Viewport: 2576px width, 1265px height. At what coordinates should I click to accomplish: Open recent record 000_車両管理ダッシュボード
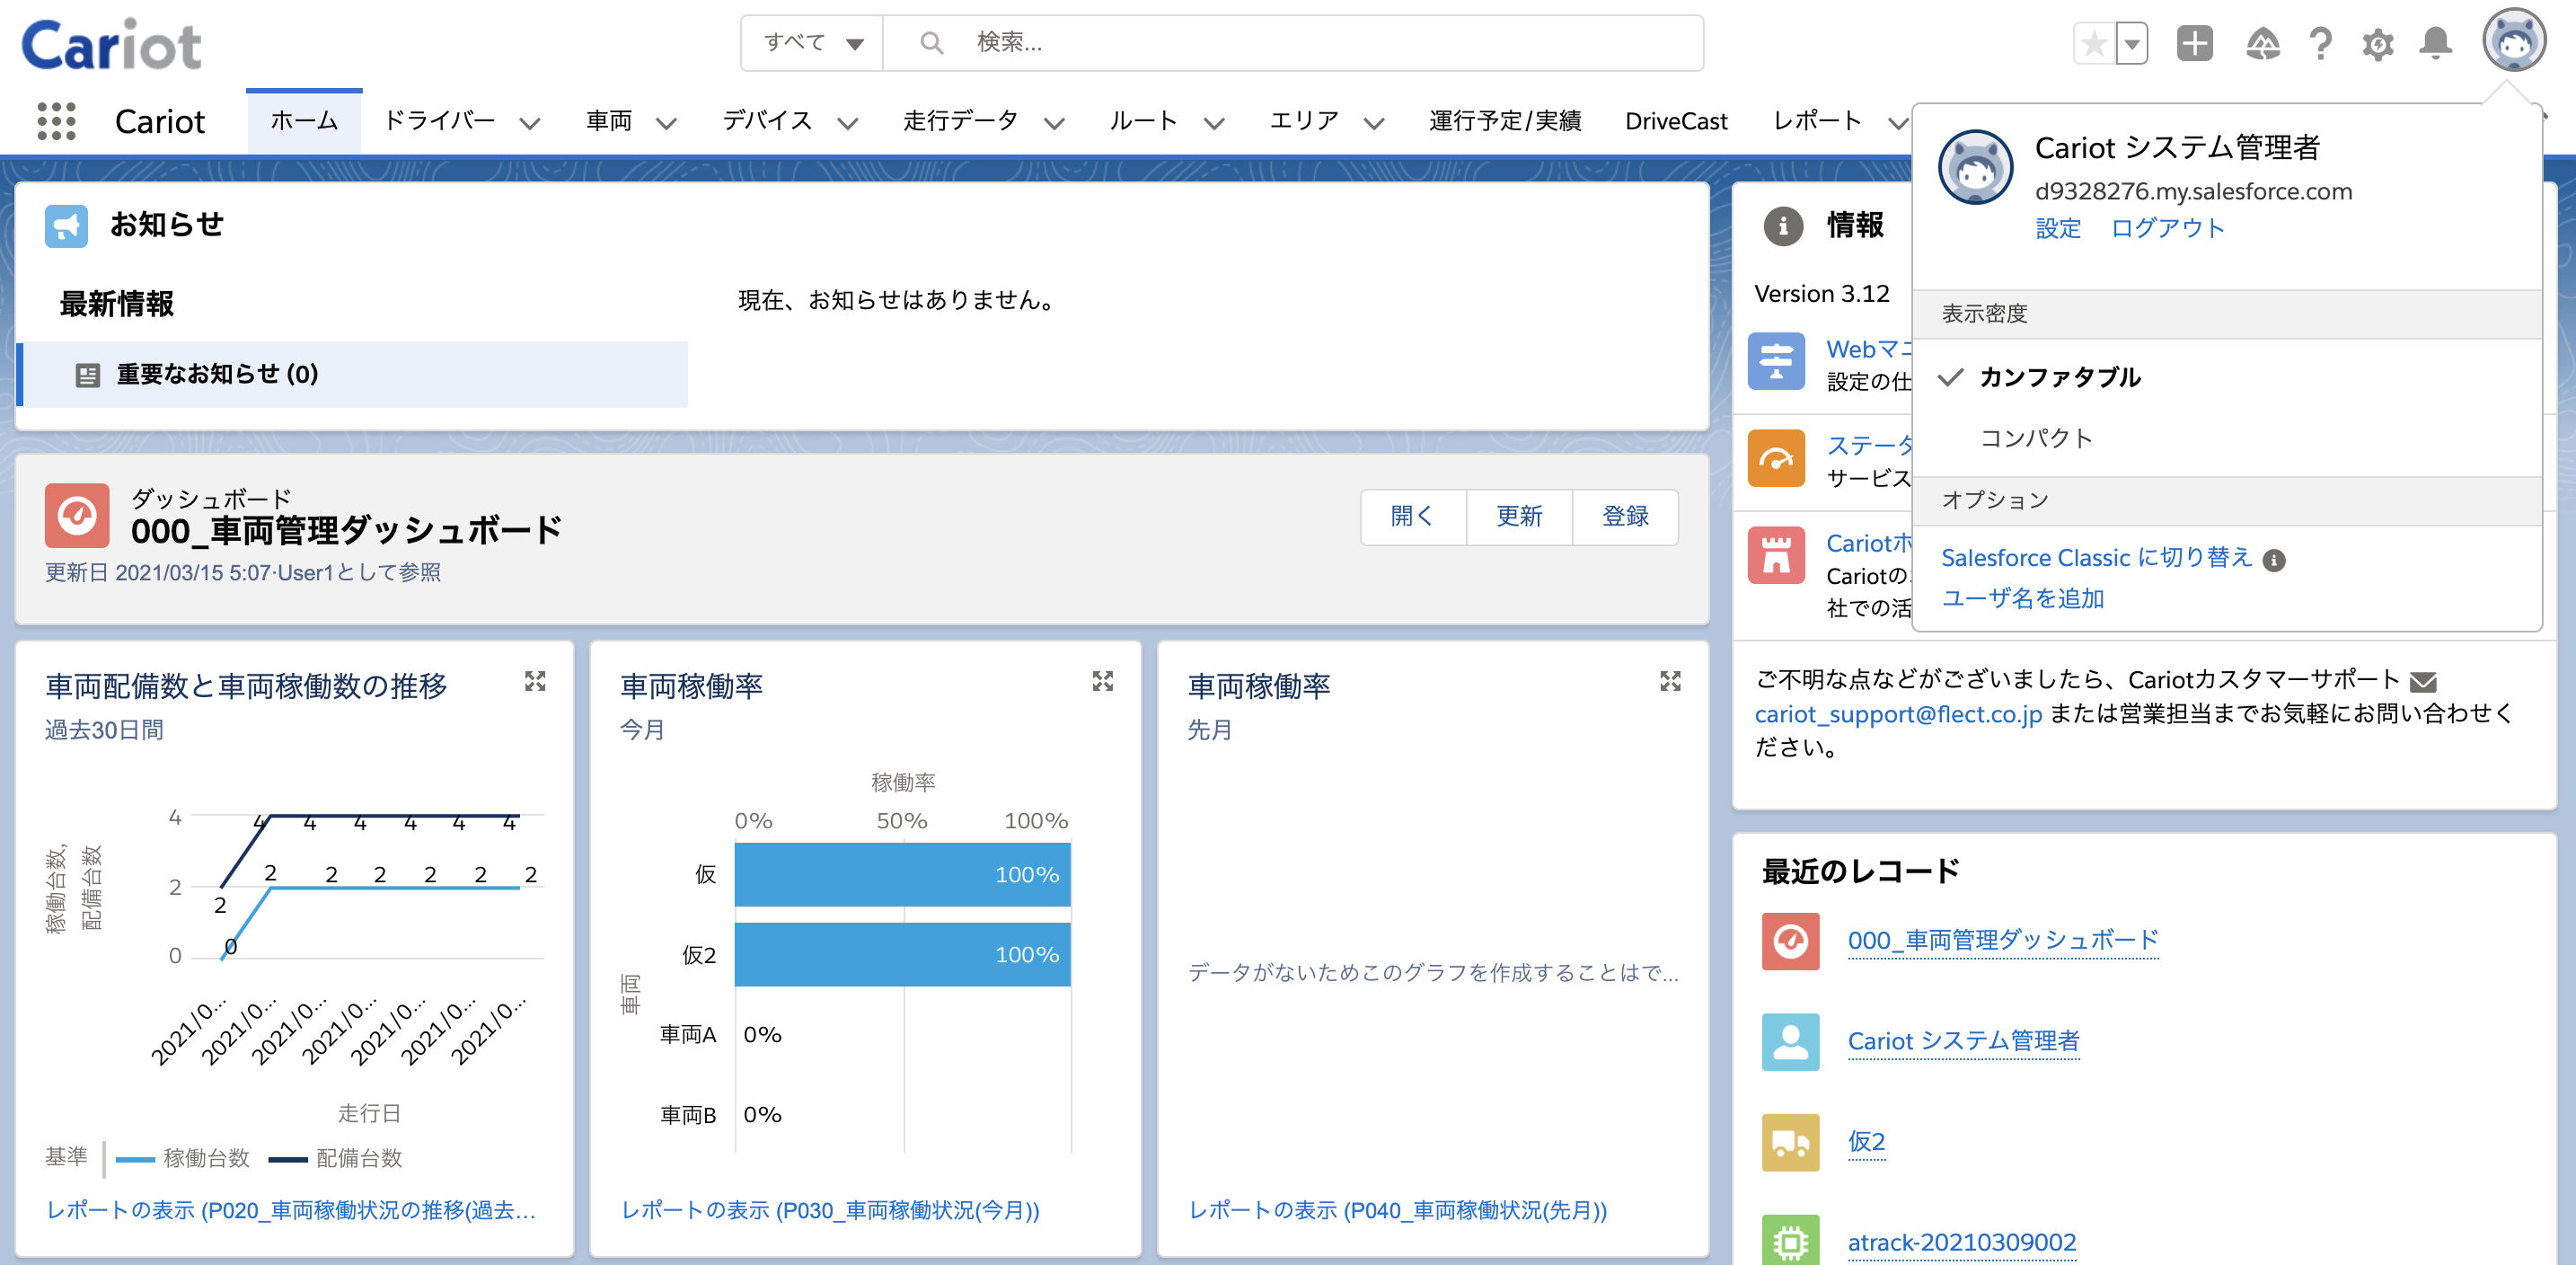2003,941
